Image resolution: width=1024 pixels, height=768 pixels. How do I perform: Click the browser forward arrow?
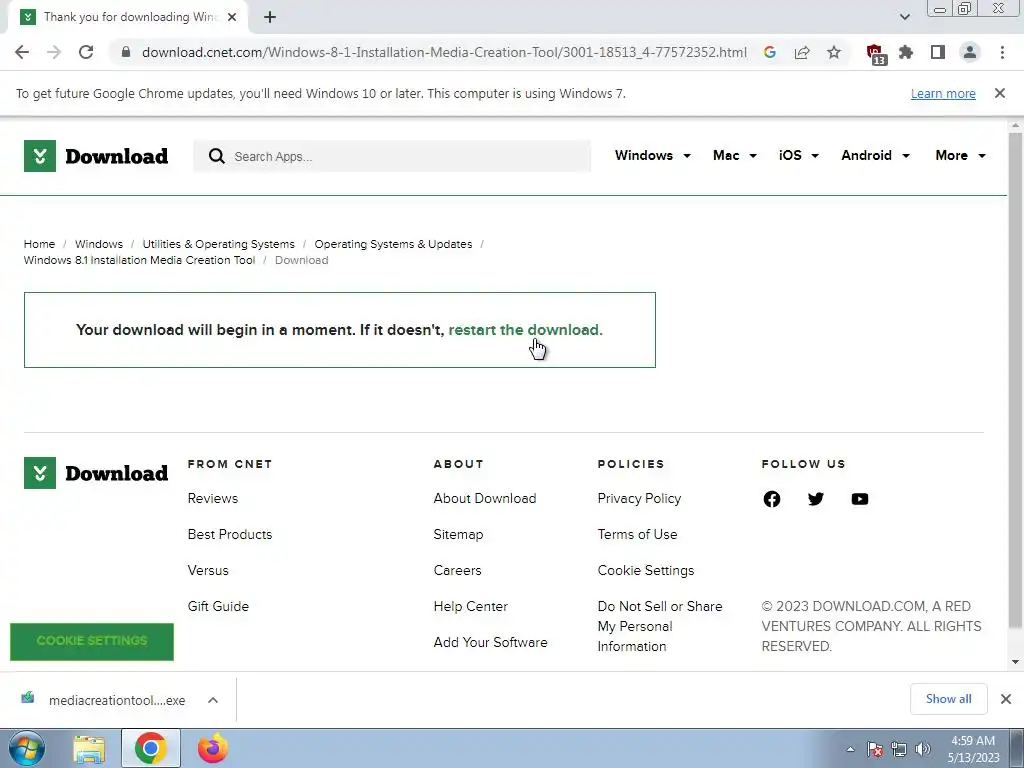[54, 52]
